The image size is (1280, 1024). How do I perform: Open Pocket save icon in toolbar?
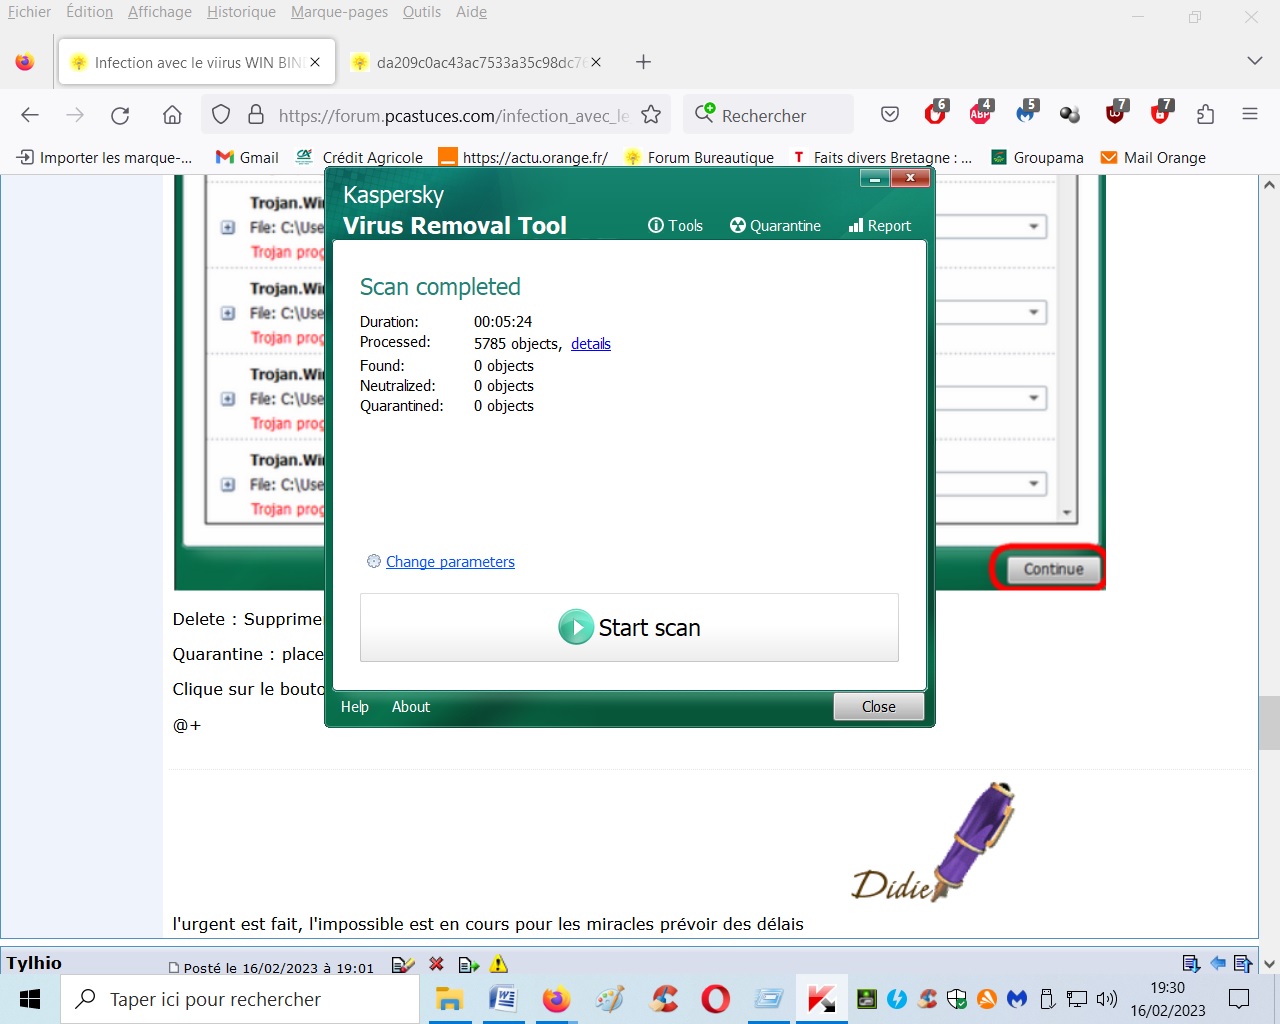[890, 115]
